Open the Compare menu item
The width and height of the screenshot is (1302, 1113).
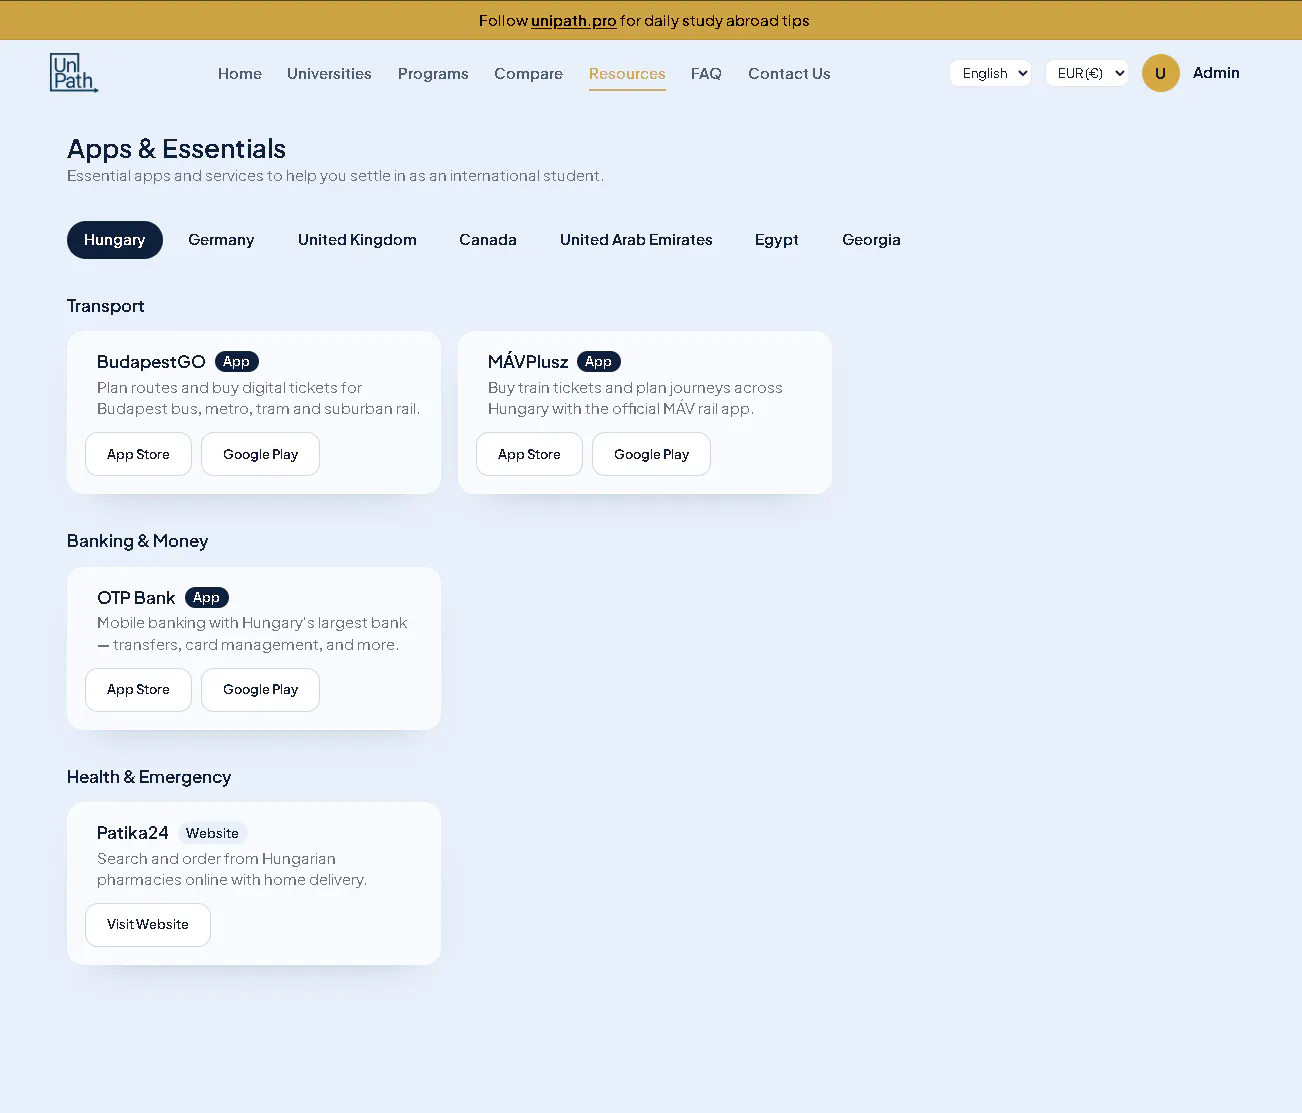click(528, 74)
